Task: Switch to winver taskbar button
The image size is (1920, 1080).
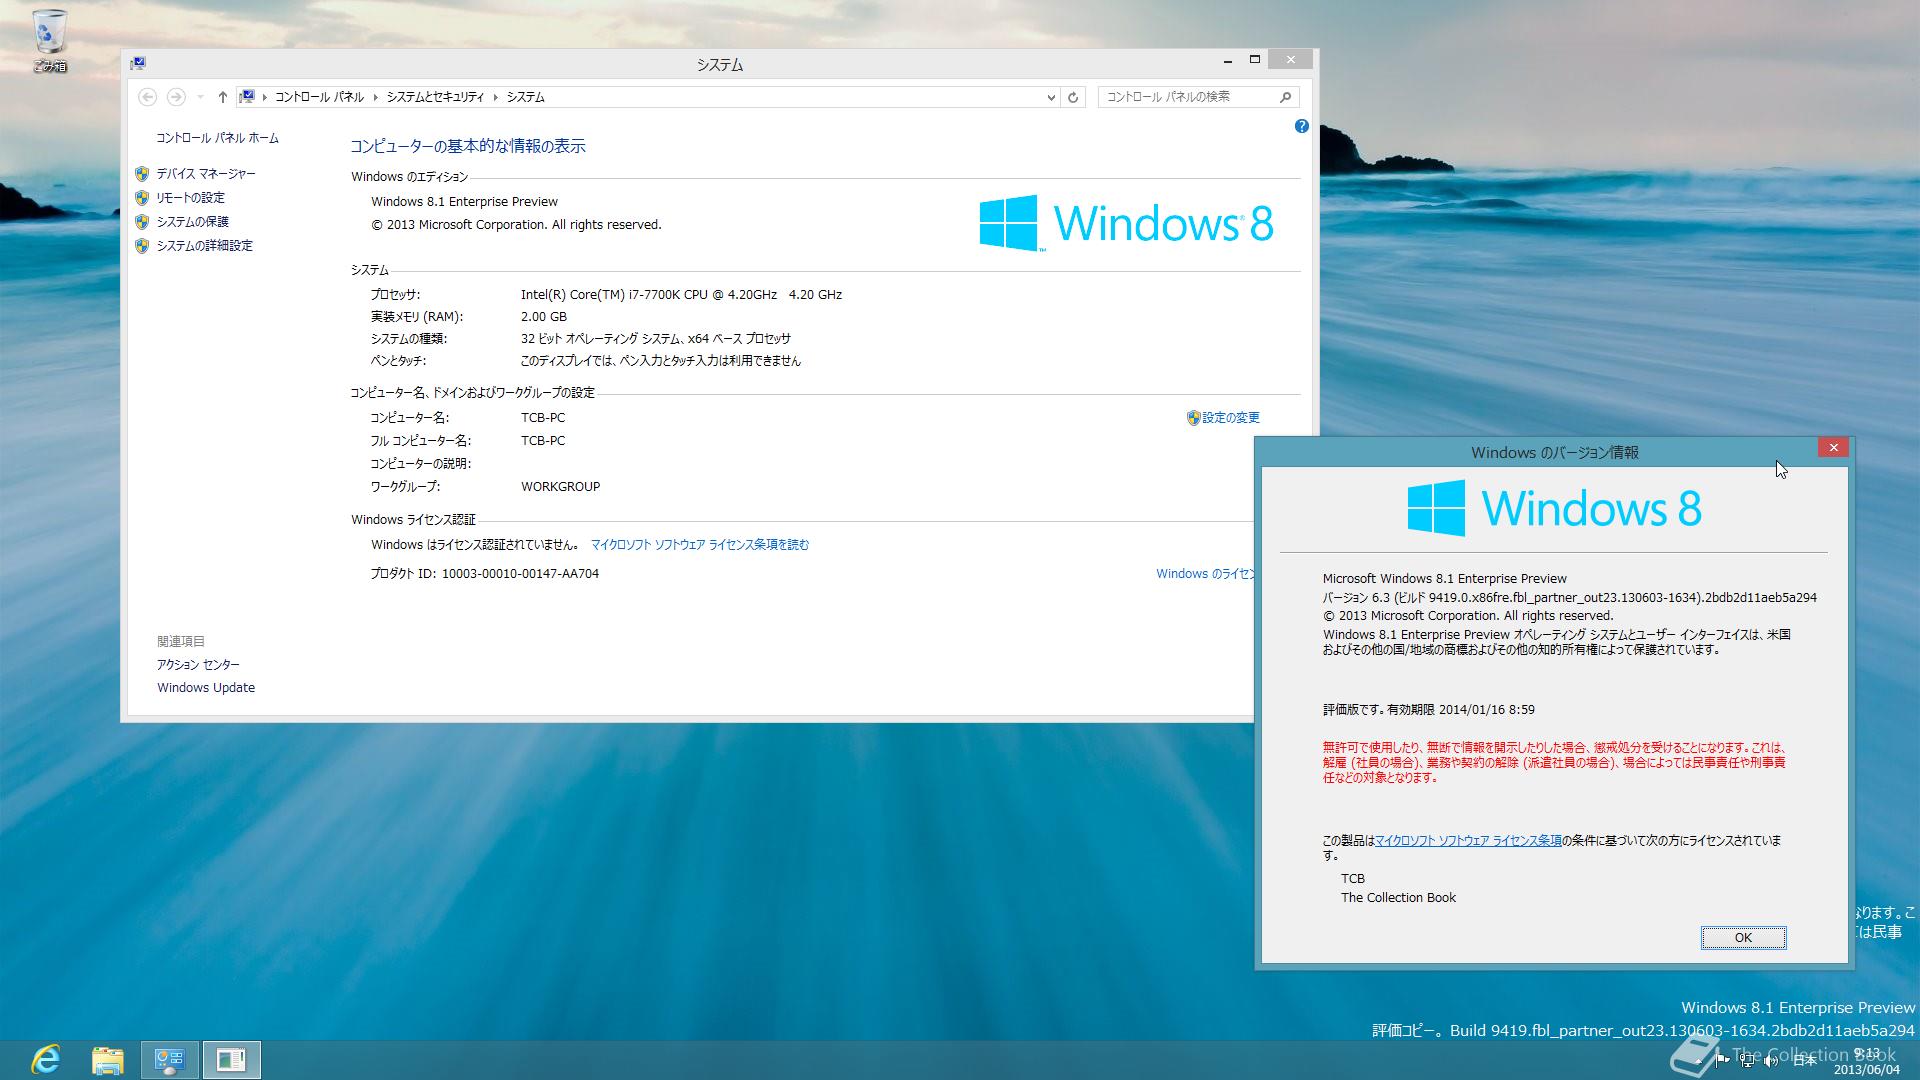Action: click(x=231, y=1060)
